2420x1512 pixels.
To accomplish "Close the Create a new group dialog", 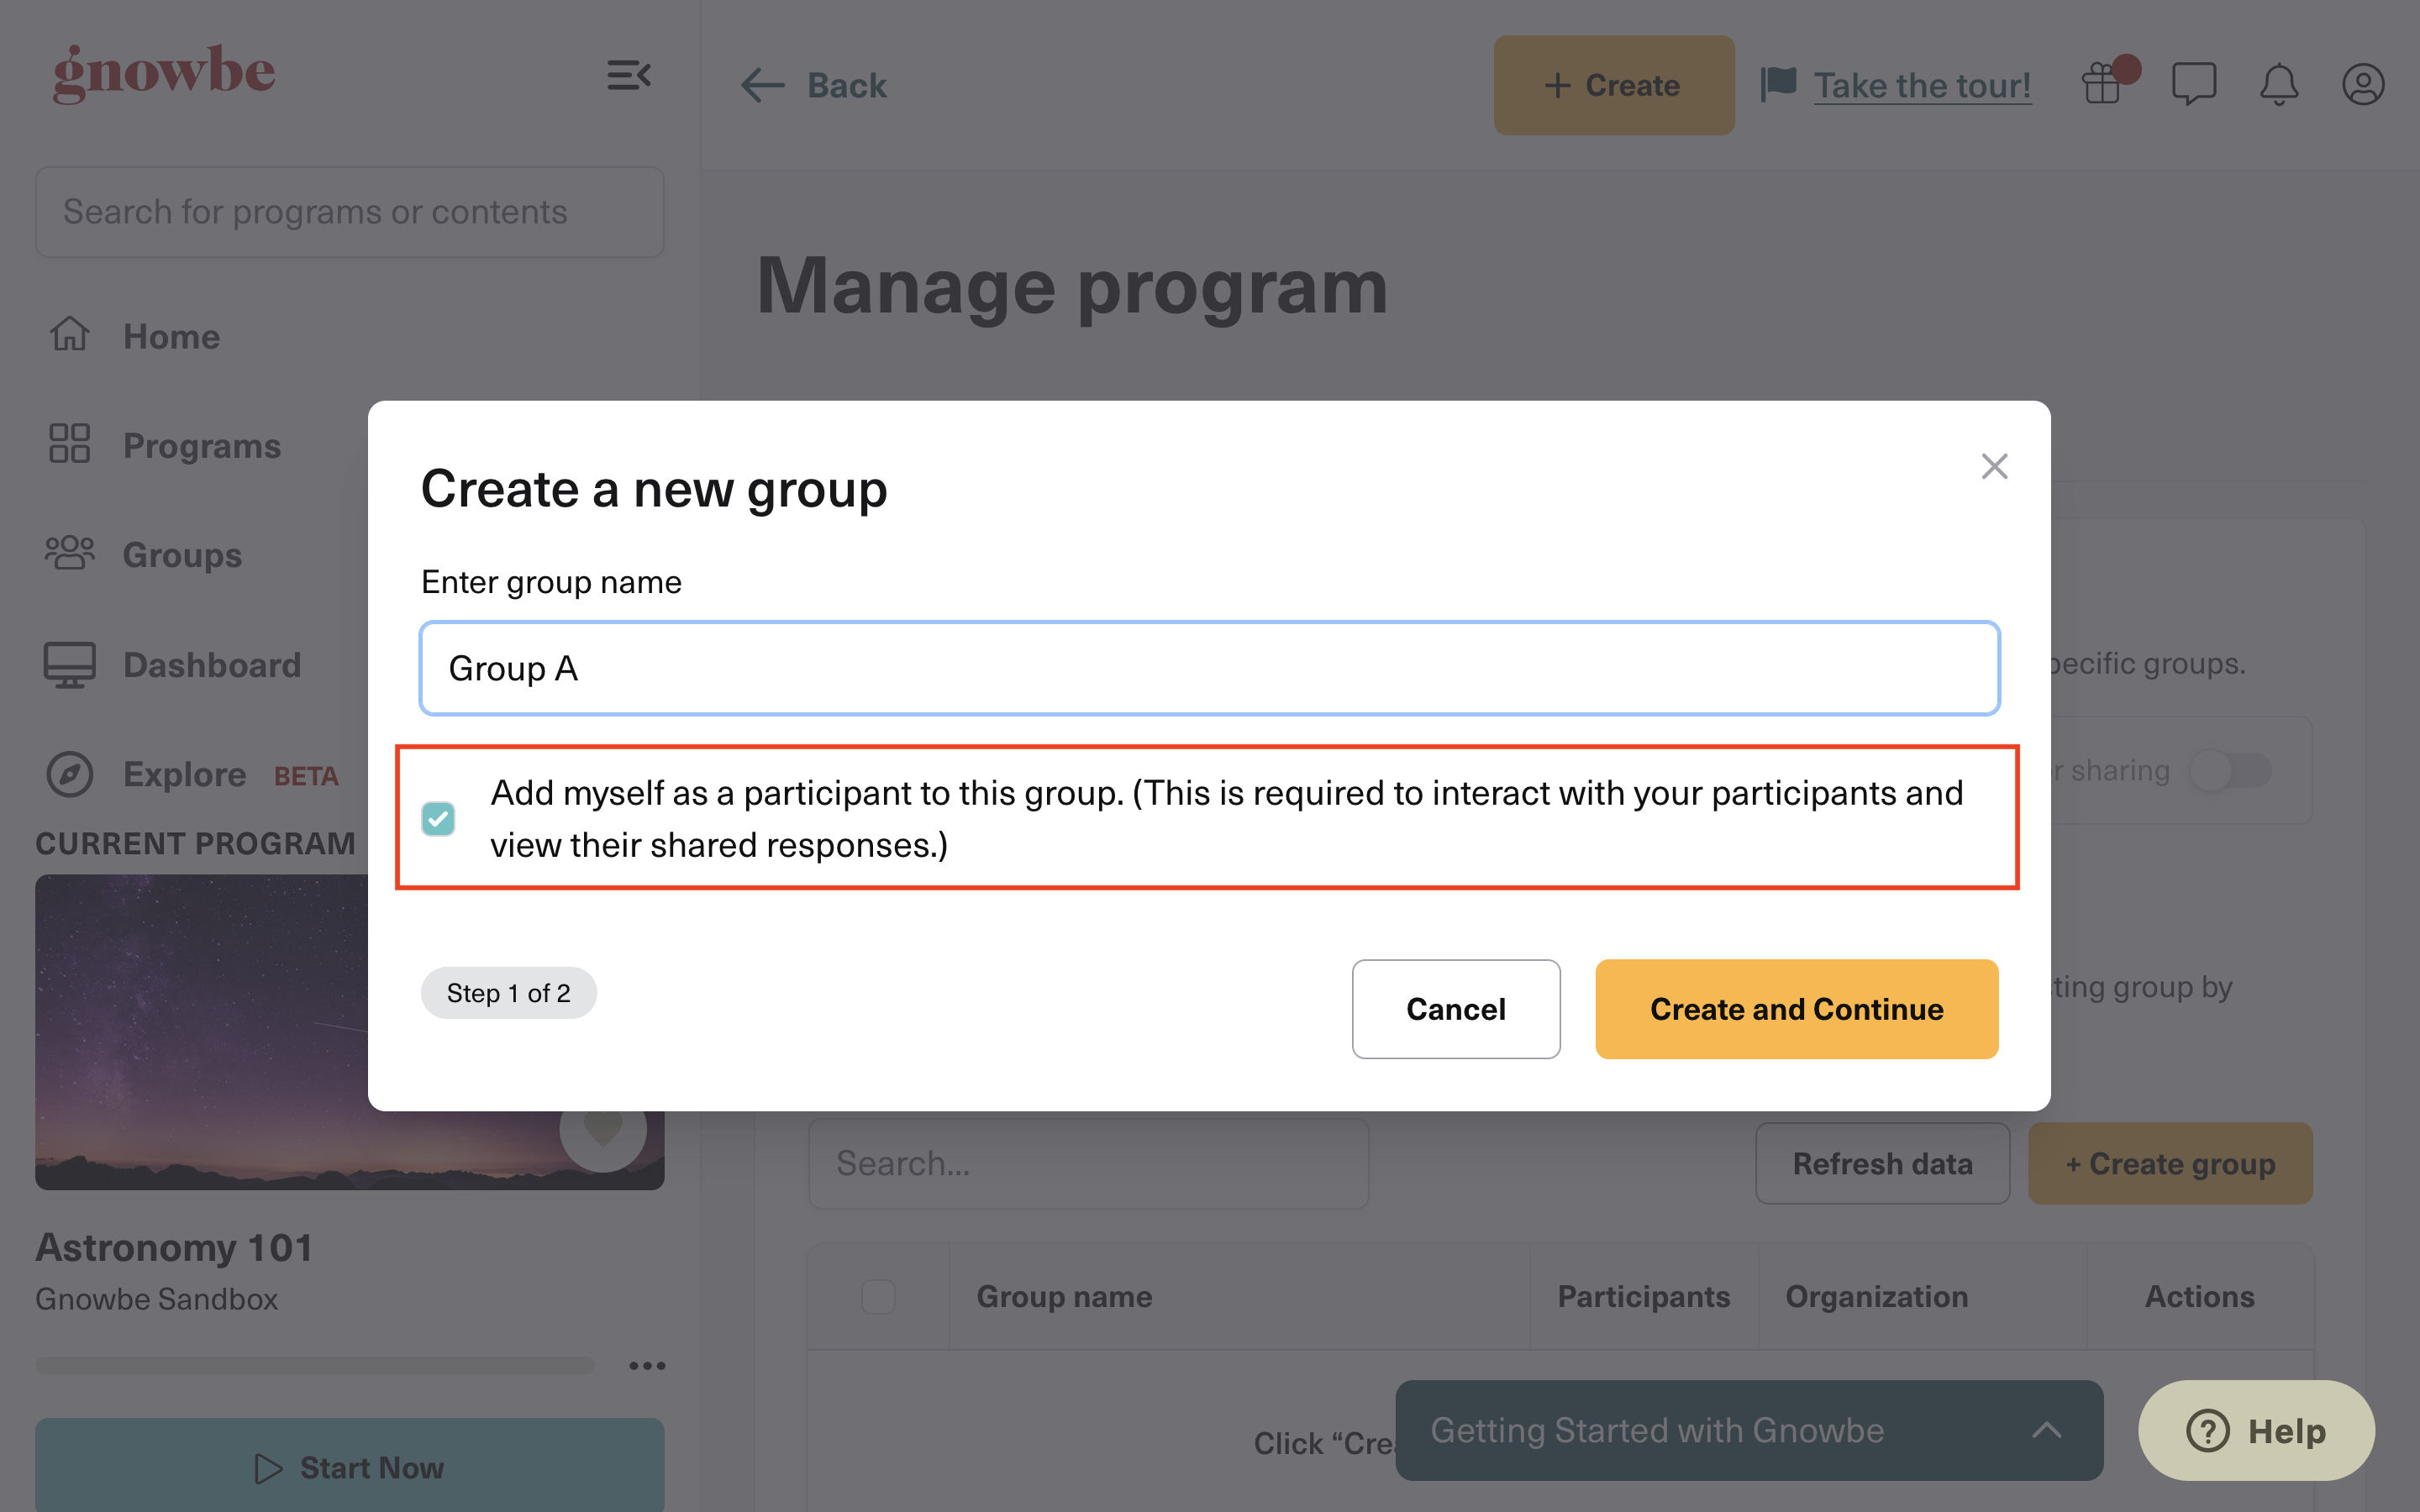I will [x=1994, y=466].
